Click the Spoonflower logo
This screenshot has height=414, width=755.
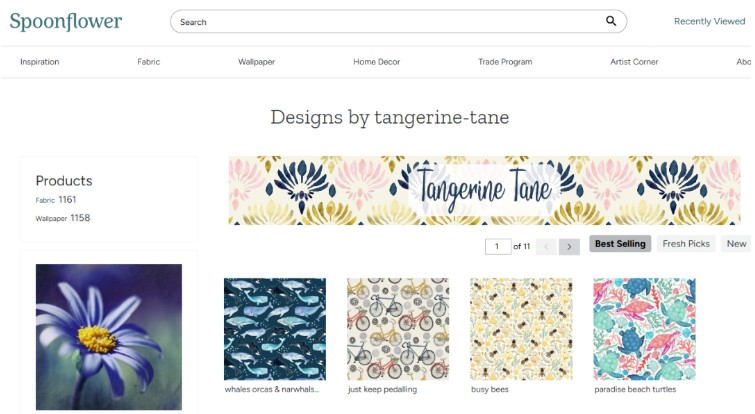coord(66,21)
